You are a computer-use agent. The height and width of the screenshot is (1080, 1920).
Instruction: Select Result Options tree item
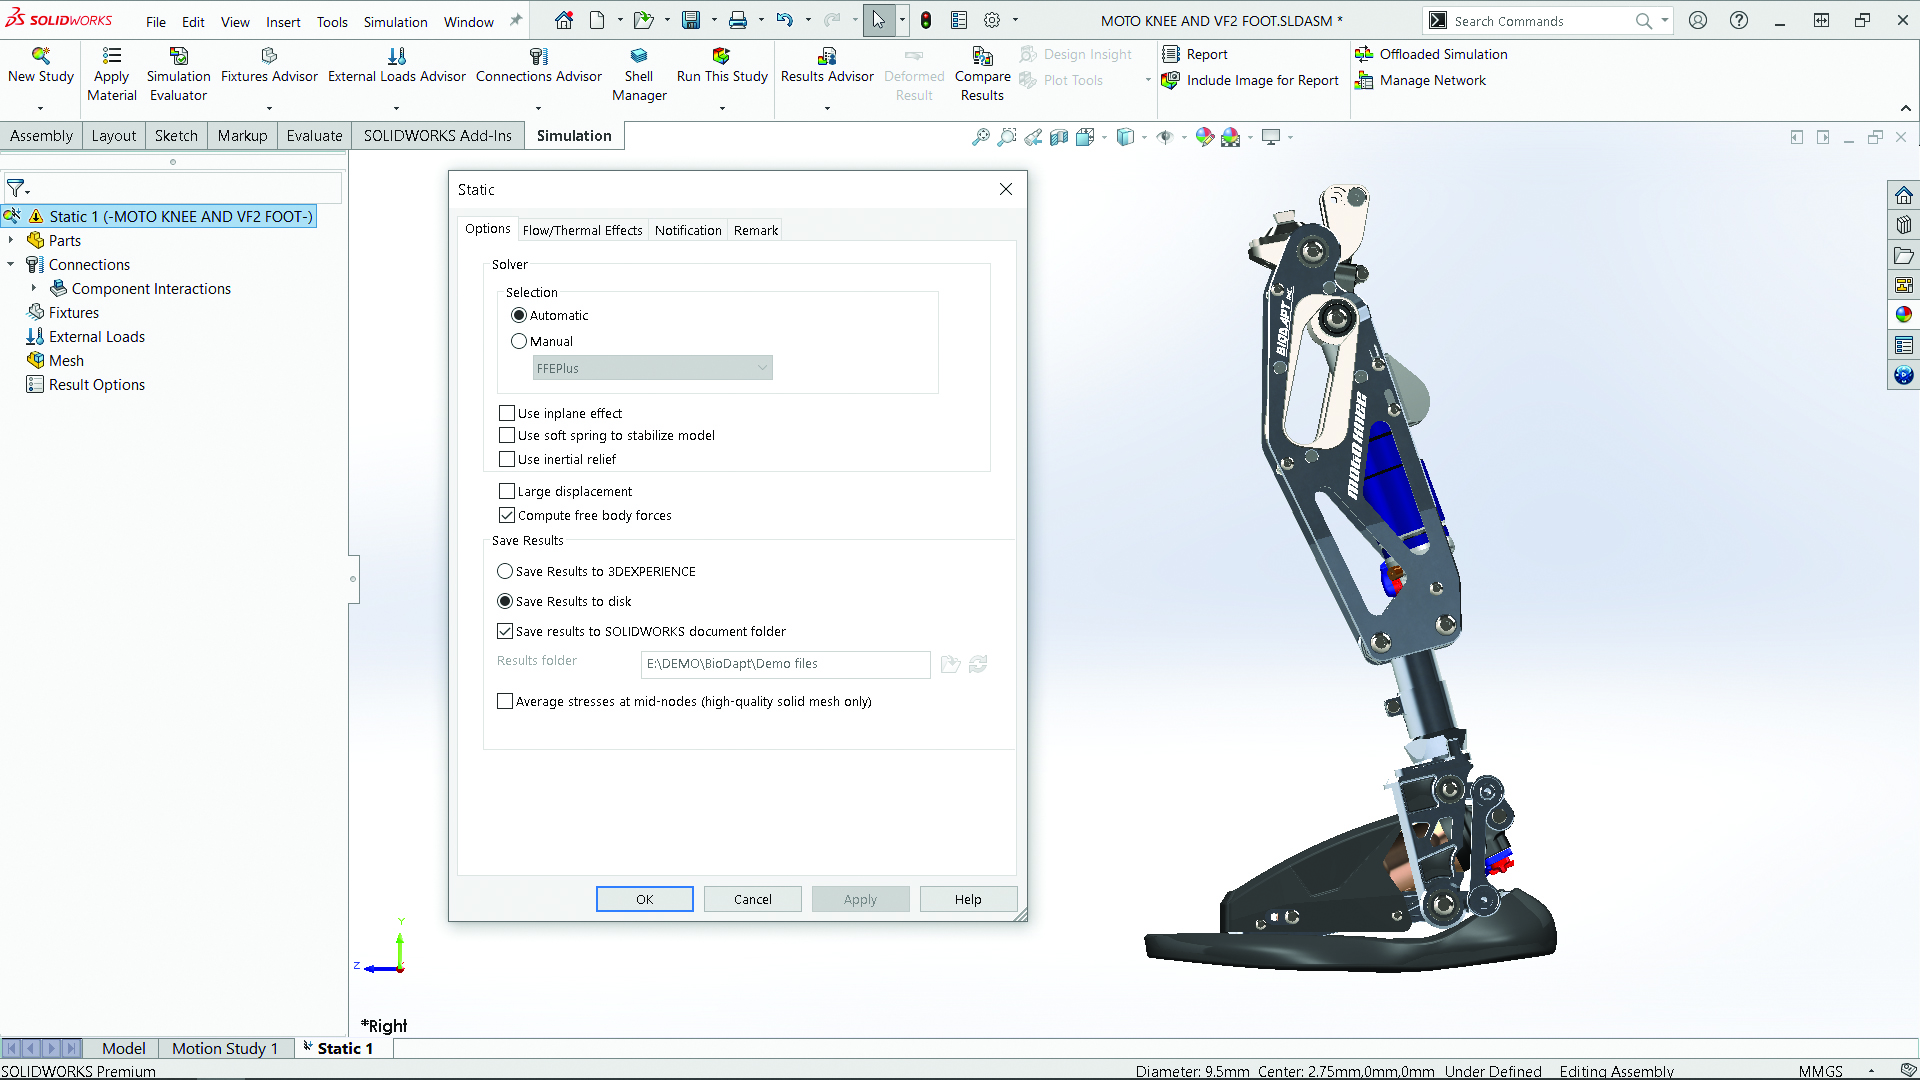click(x=96, y=385)
